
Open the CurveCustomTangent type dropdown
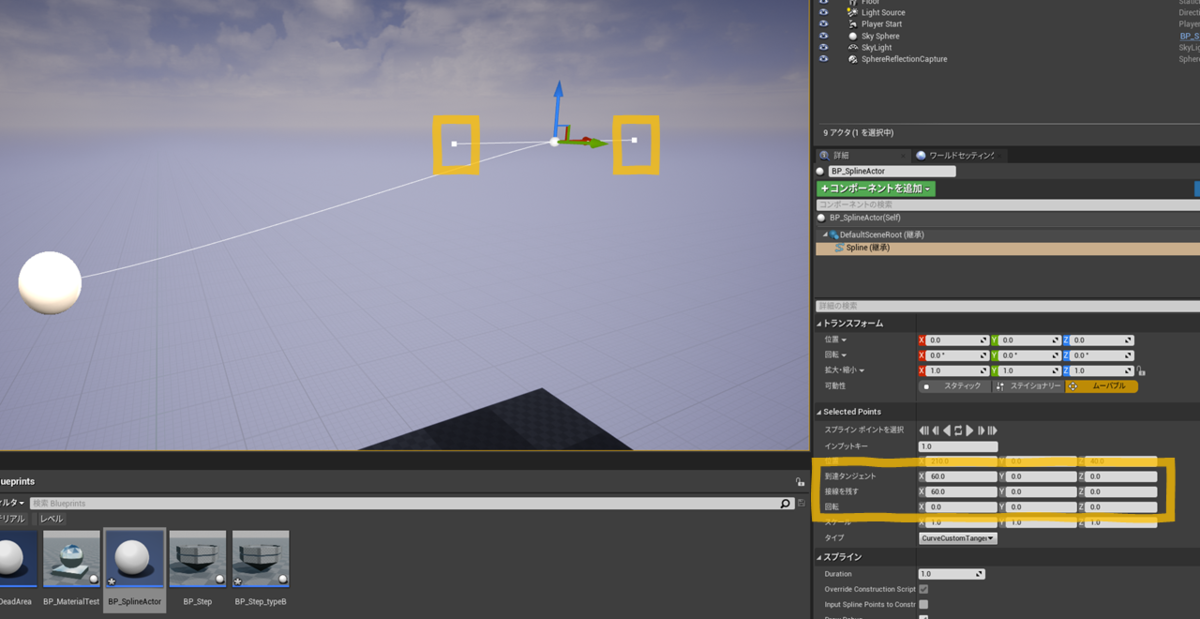click(958, 538)
